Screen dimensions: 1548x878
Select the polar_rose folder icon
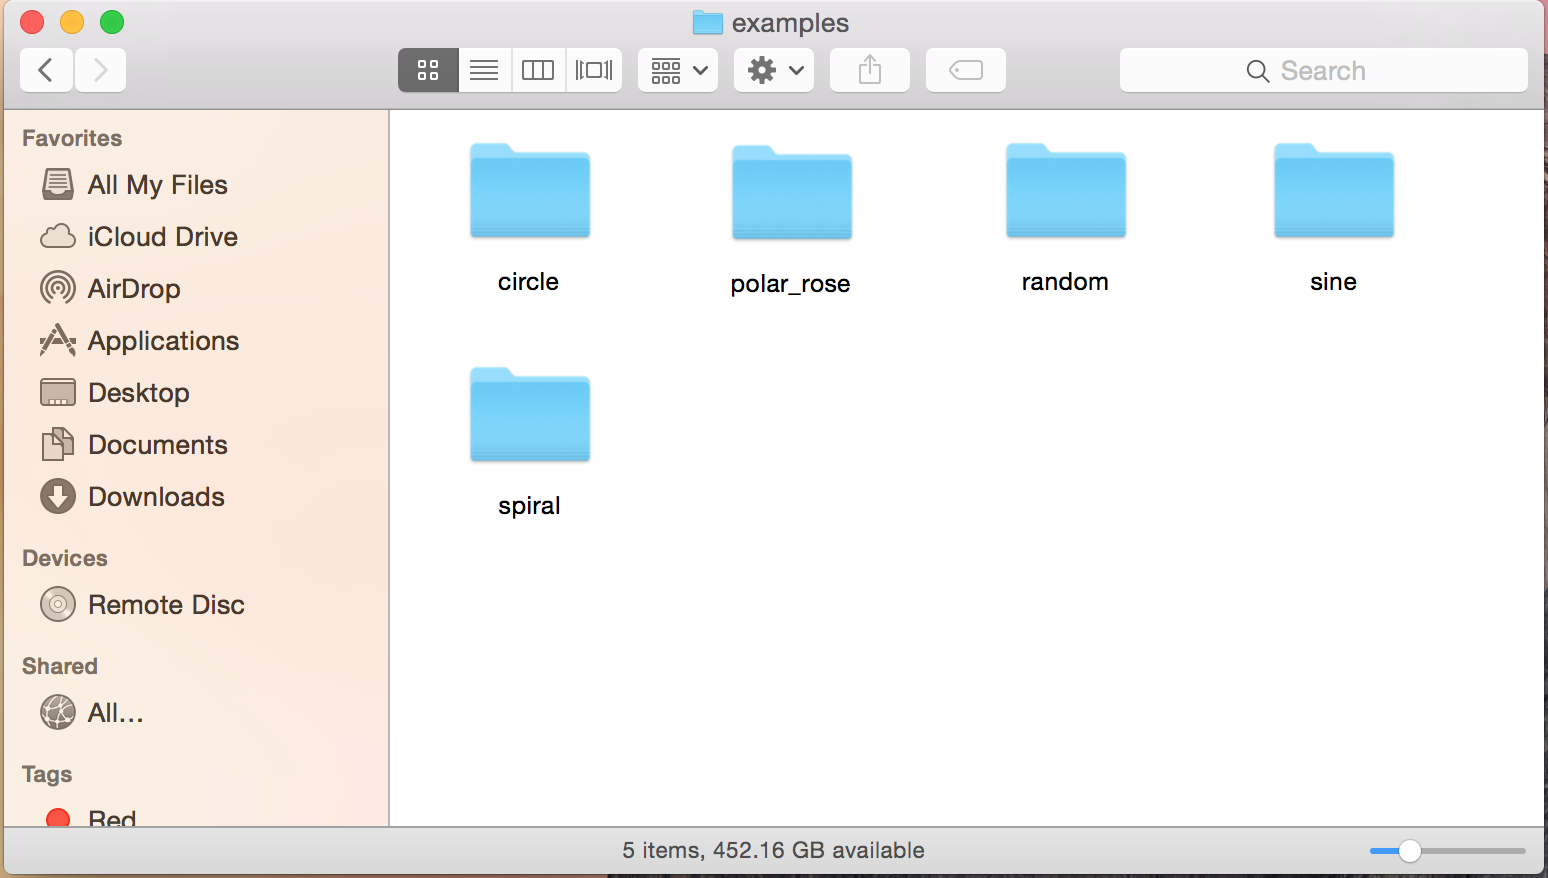coord(792,193)
